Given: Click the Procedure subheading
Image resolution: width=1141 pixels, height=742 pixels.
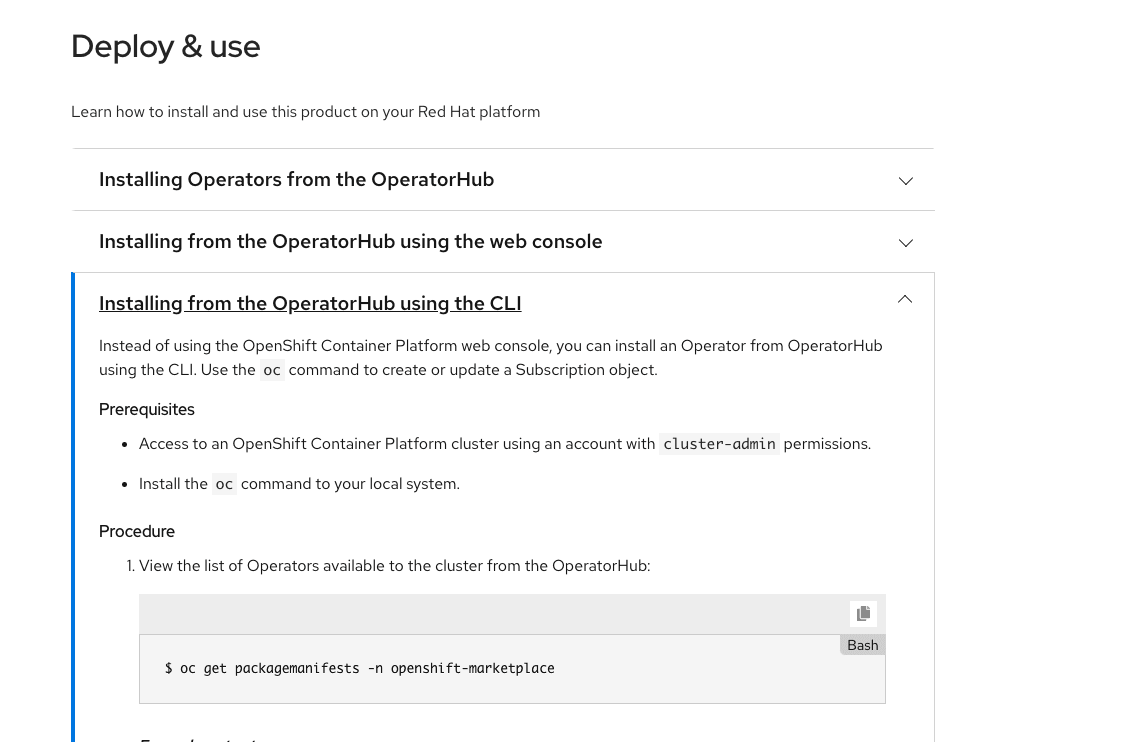Looking at the screenshot, I should click(137, 532).
